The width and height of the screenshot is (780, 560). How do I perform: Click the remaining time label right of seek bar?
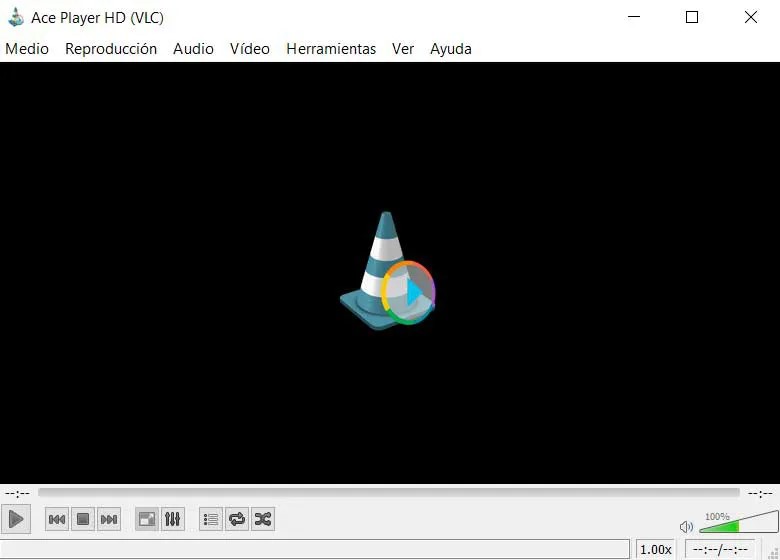760,493
